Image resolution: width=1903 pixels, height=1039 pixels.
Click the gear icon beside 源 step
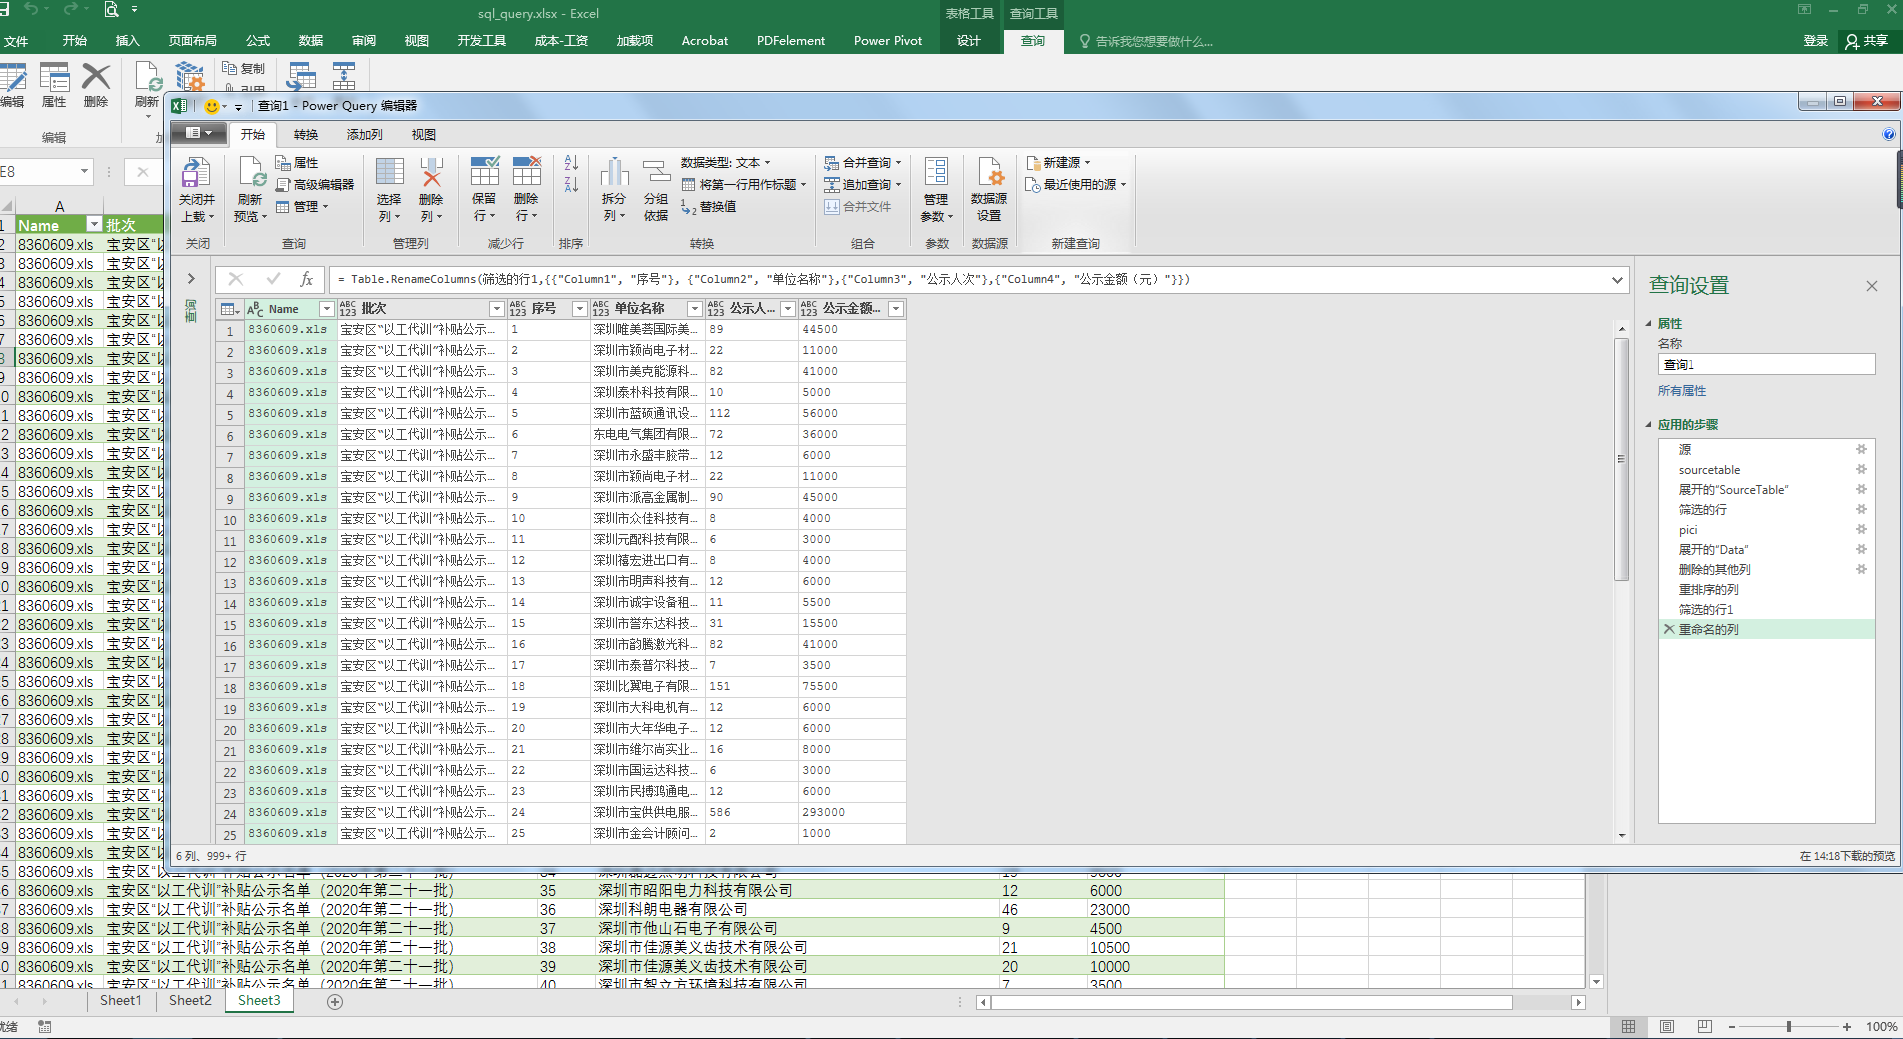click(1861, 449)
